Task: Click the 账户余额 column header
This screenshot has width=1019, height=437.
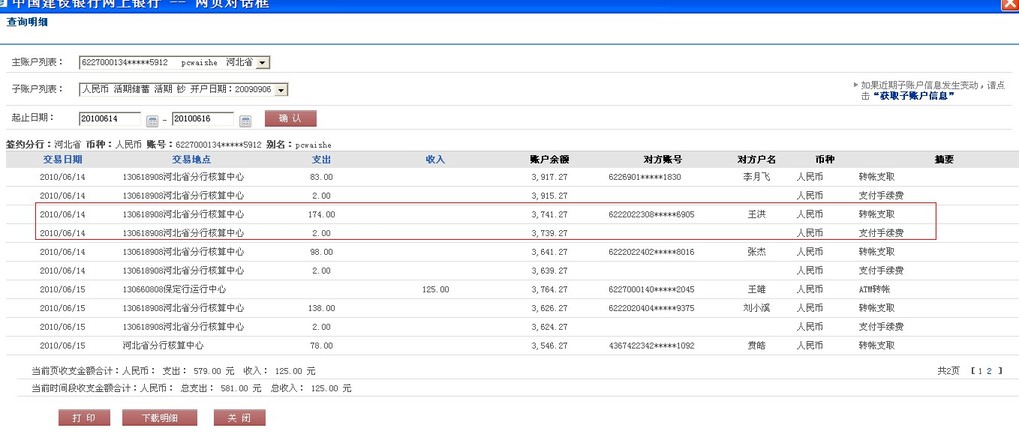Action: click(x=549, y=159)
